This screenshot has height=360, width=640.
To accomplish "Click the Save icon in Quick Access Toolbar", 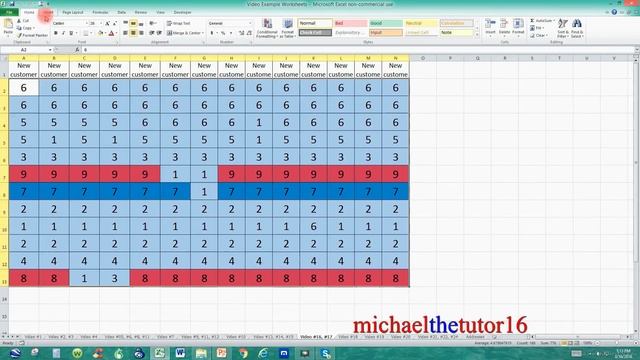I will point(12,4).
